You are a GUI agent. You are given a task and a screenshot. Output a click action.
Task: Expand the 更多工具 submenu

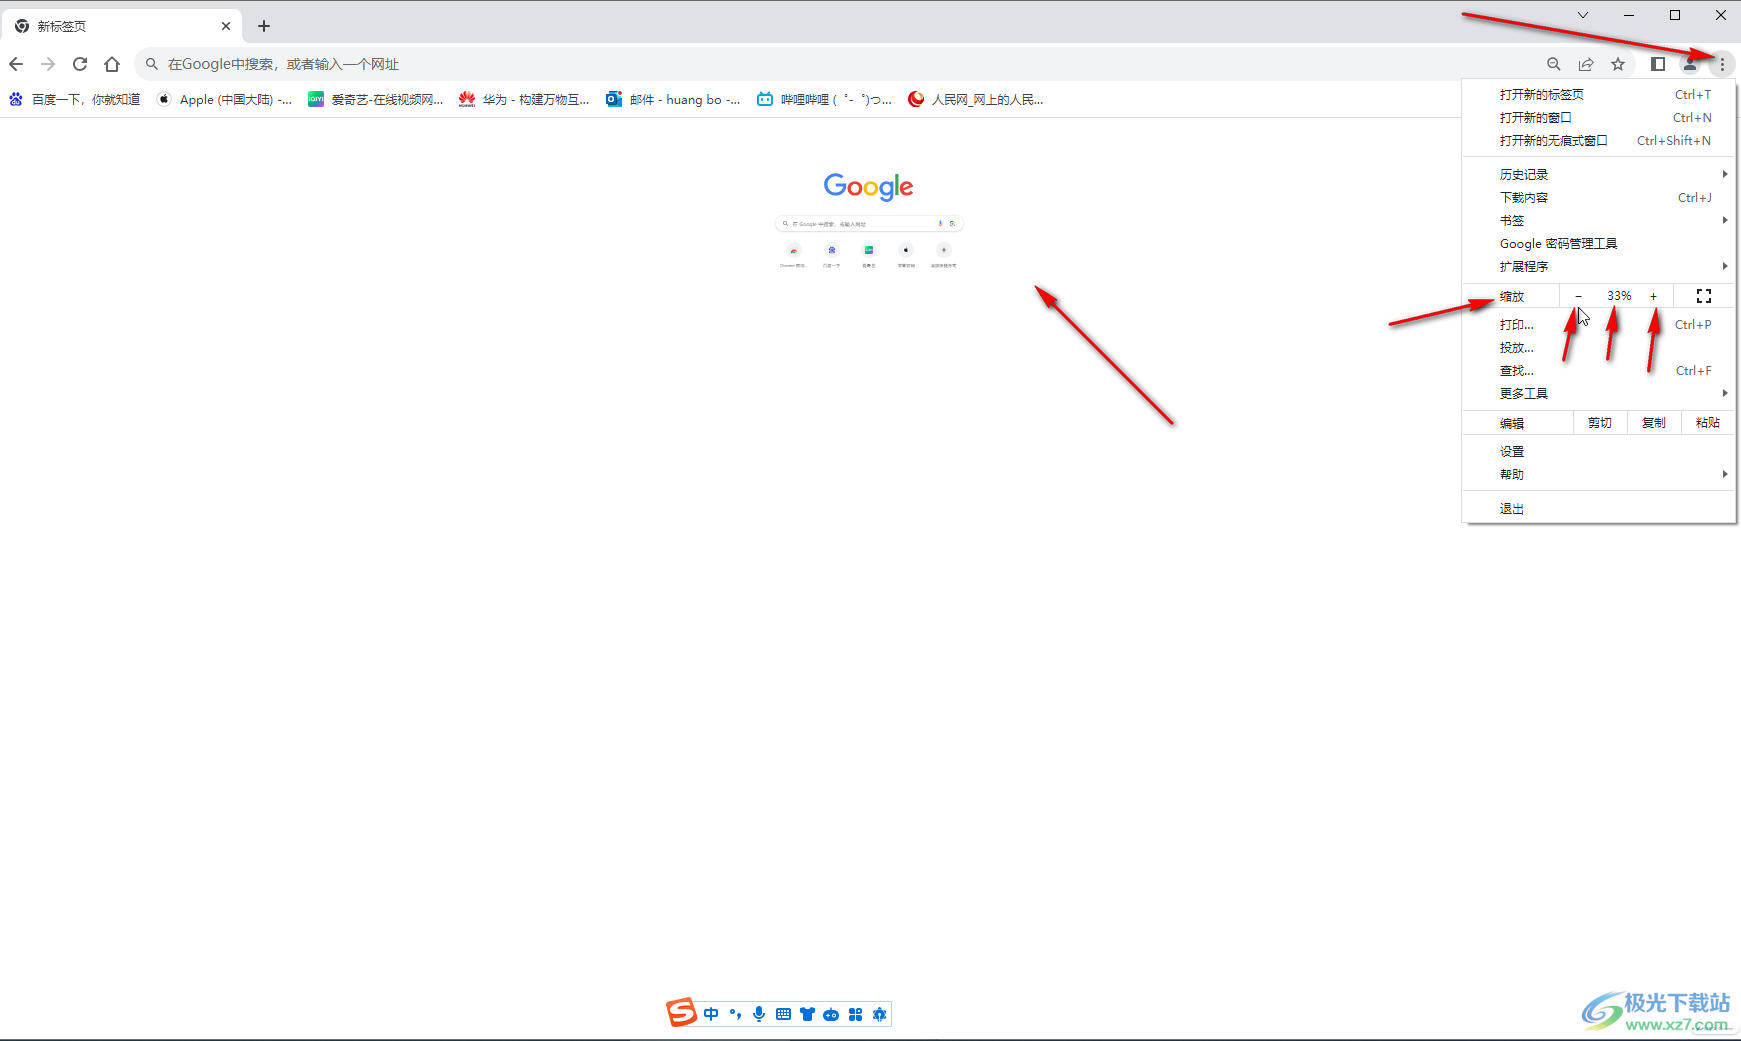click(x=1599, y=394)
